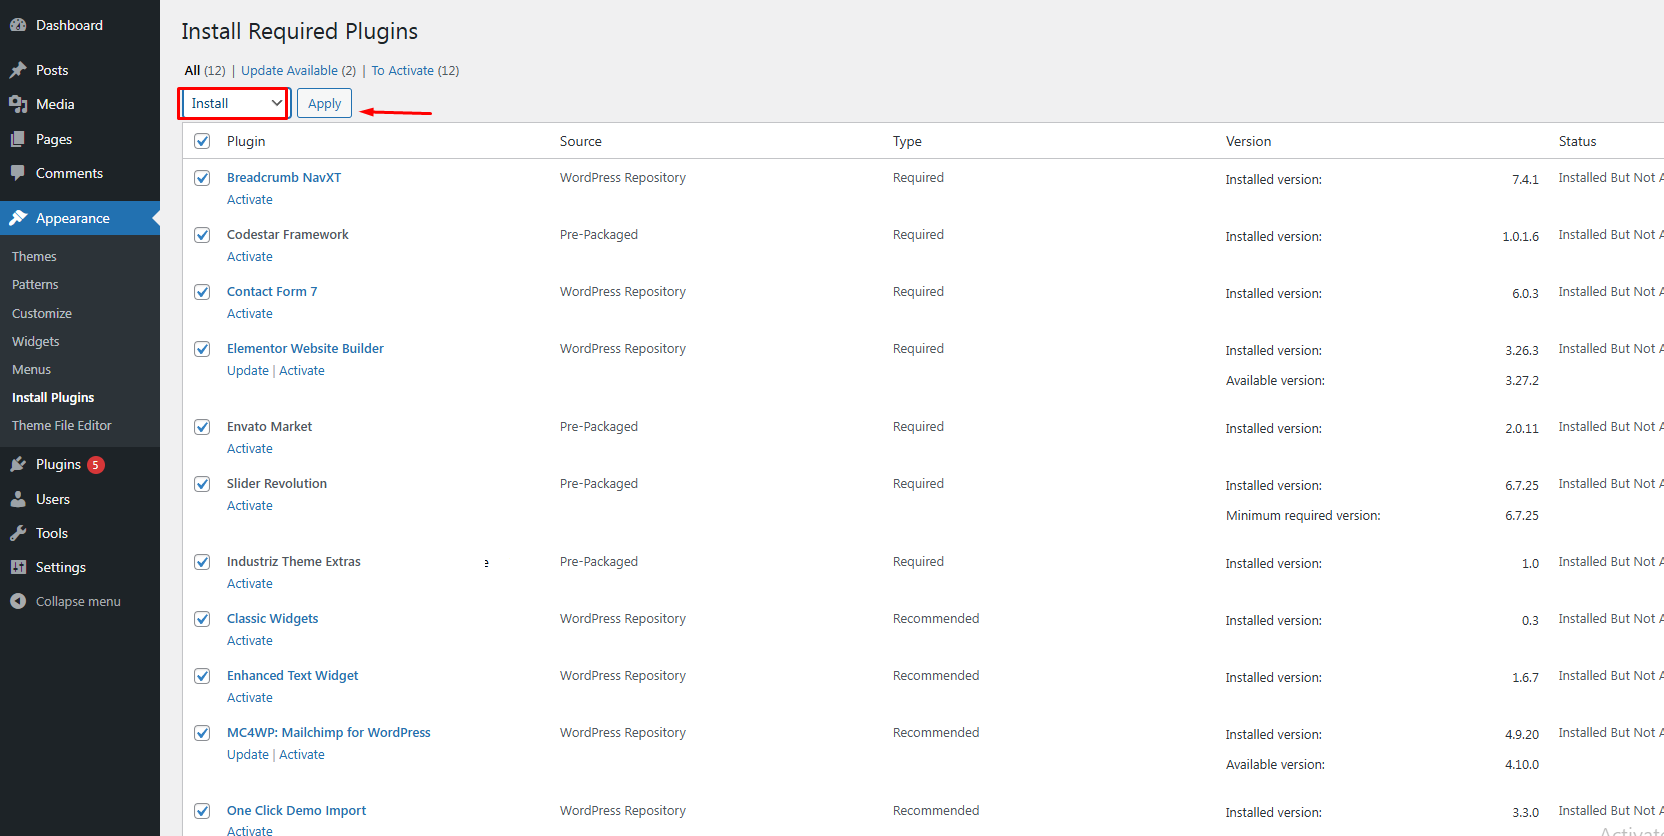1664x836 pixels.
Task: Click the Source column header
Action: 581,142
